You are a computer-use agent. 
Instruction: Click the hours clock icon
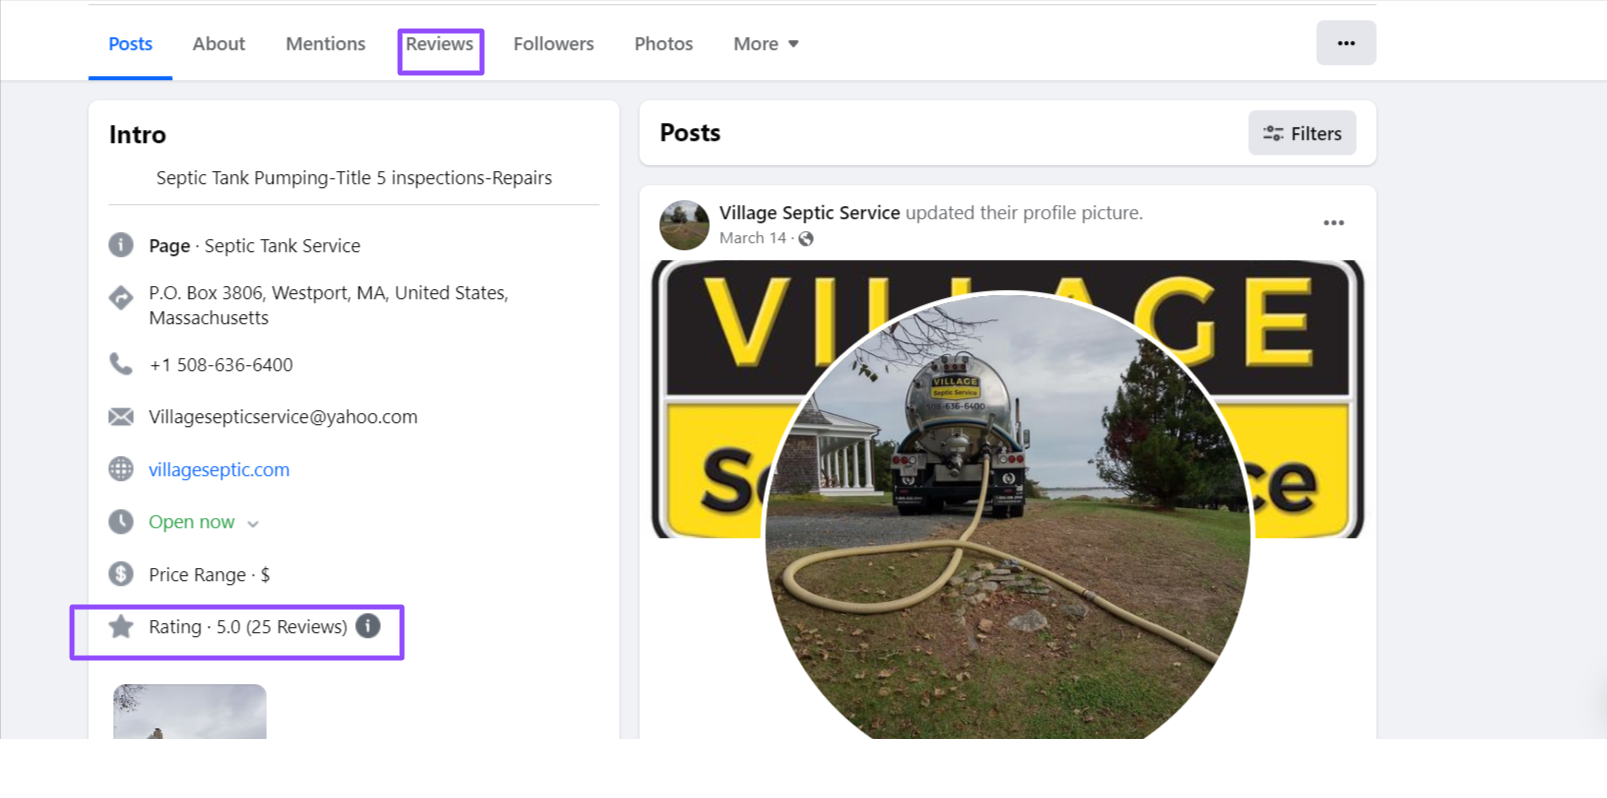121,522
